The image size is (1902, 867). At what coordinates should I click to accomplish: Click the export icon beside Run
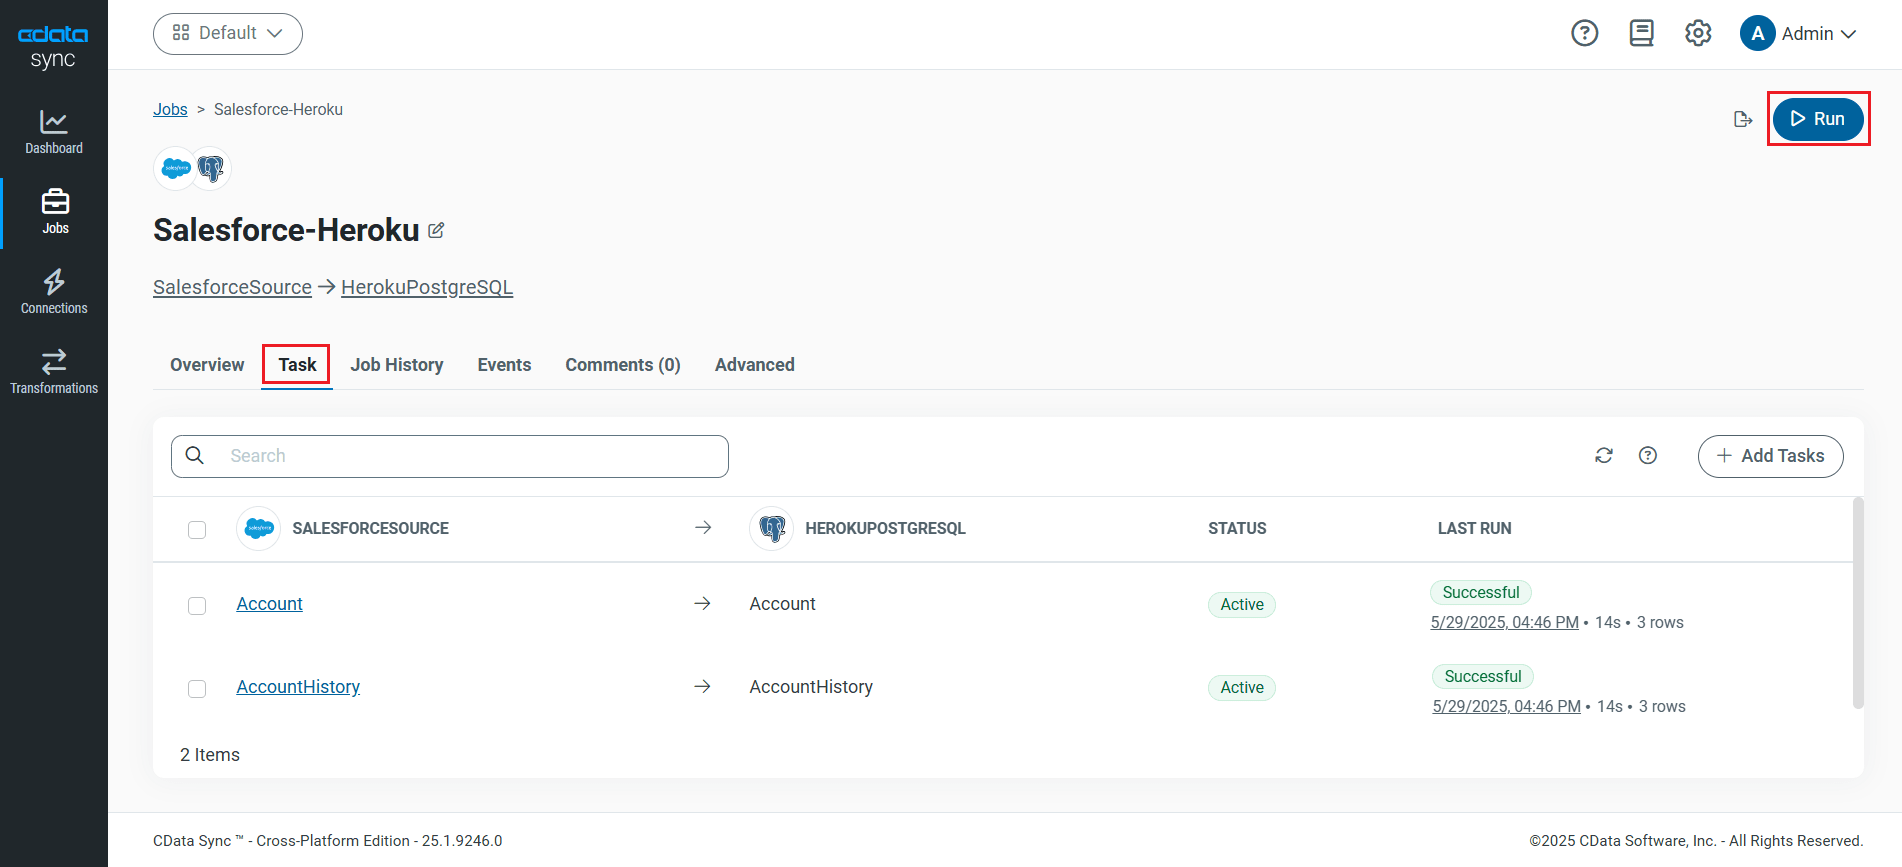[x=1743, y=120]
